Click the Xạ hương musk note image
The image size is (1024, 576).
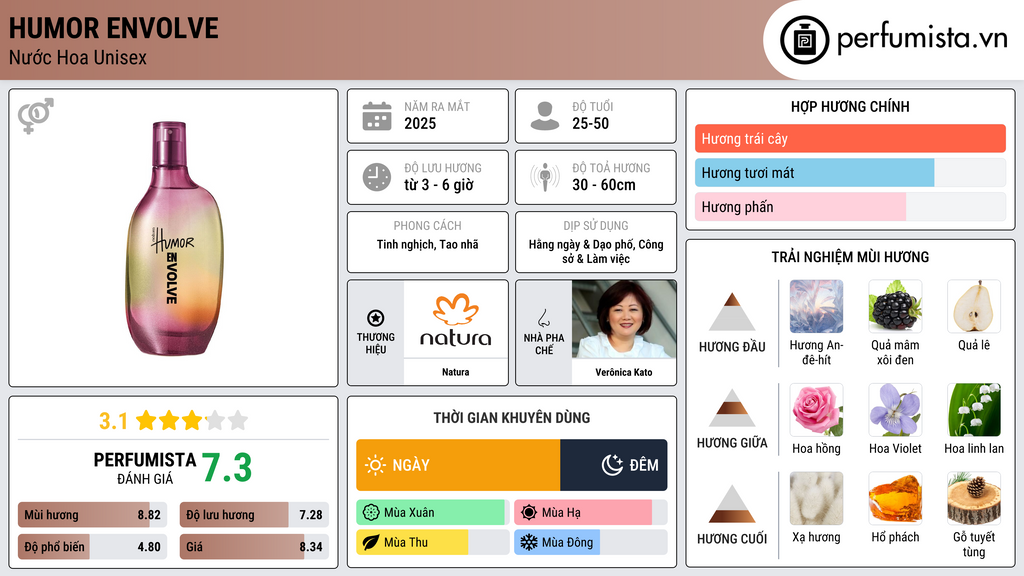coord(816,498)
